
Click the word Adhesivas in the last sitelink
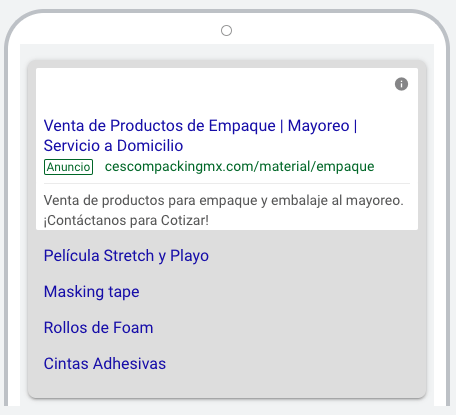pyautogui.click(x=129, y=364)
